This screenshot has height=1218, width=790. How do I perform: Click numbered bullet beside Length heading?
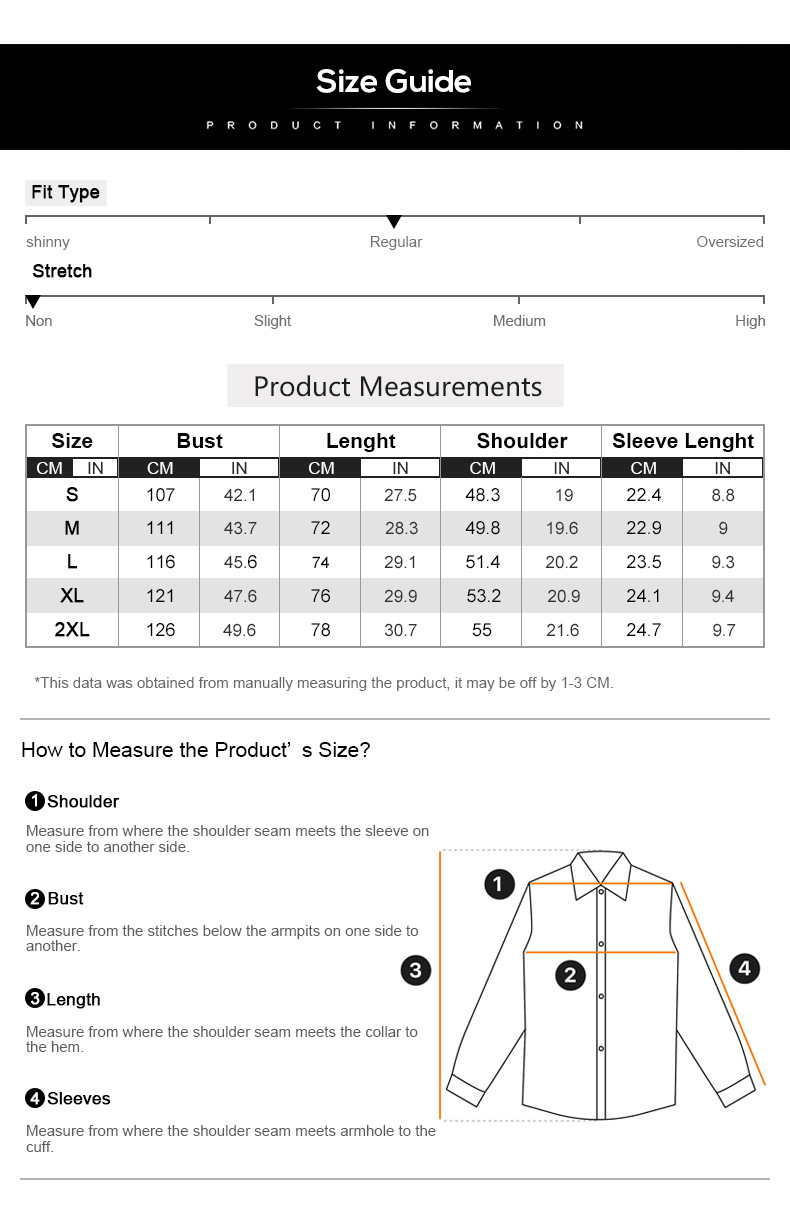click(x=35, y=998)
